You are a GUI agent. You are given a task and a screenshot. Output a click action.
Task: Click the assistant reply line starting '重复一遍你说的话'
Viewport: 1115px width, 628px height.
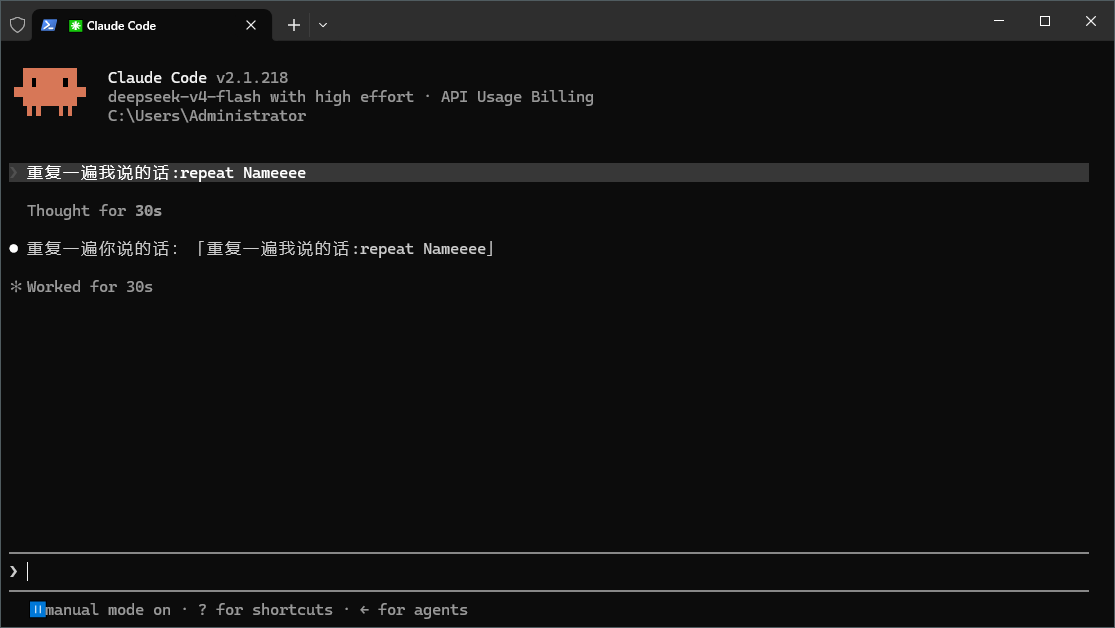[261, 249]
